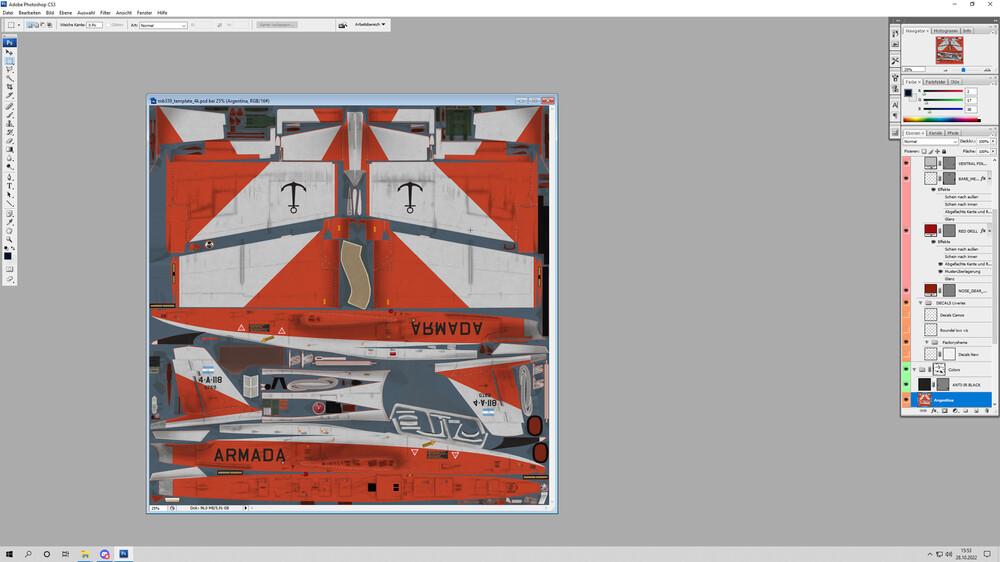Click the Navigator zoom slider
Image resolution: width=1000 pixels, height=562 pixels.
963,70
